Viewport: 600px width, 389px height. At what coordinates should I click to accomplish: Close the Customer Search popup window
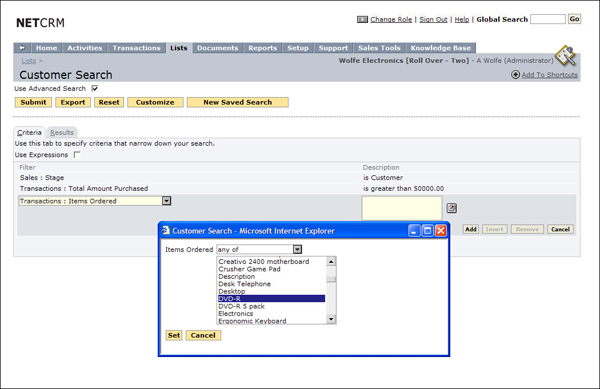point(441,231)
